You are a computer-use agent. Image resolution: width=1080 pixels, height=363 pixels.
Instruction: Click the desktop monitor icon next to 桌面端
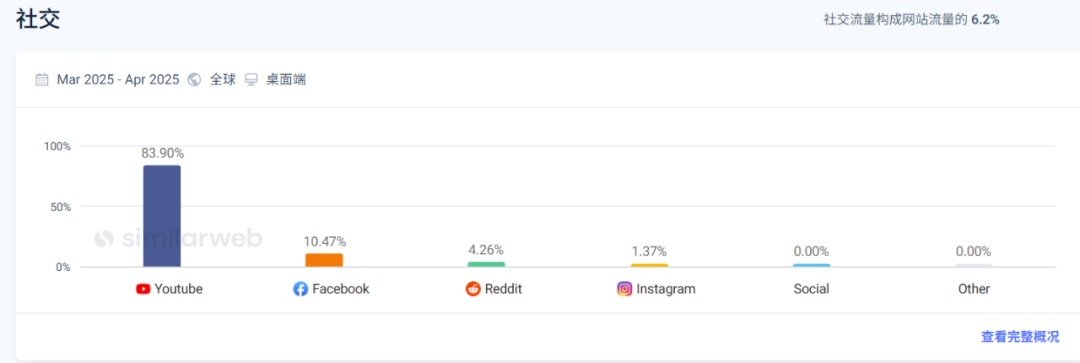pos(251,80)
